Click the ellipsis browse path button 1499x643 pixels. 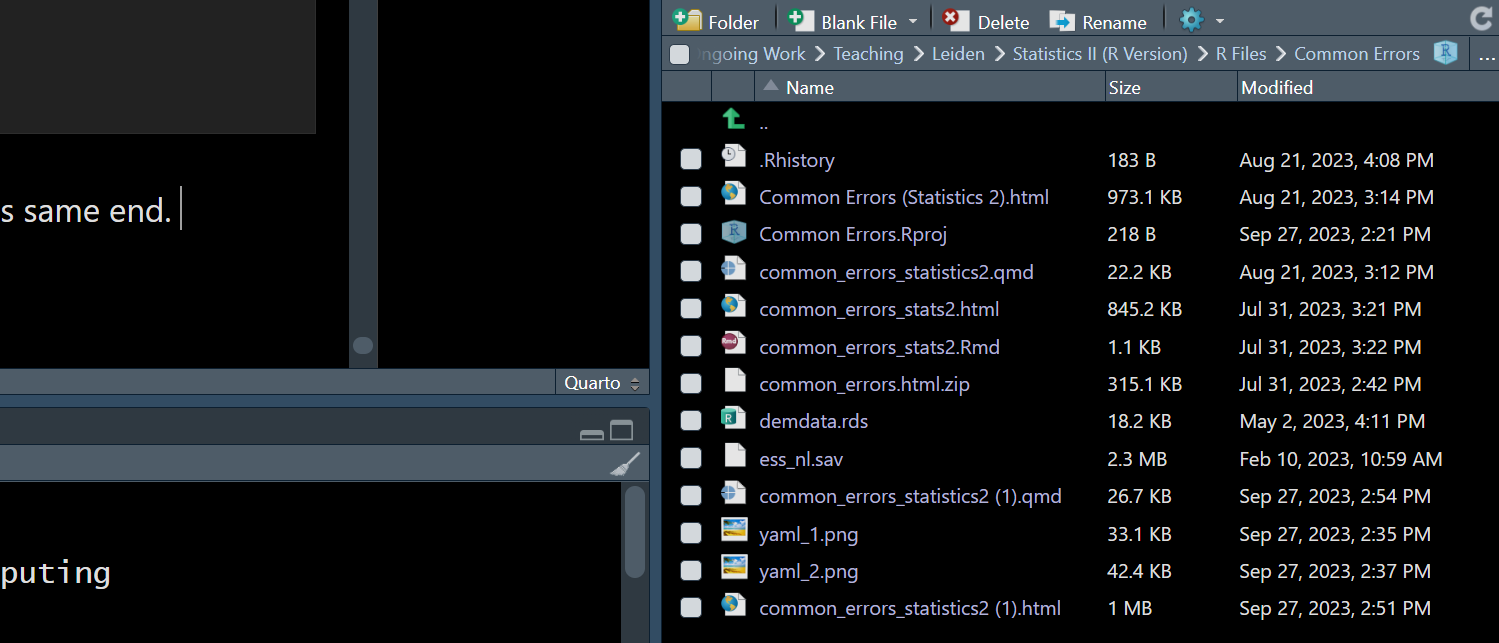point(1486,55)
